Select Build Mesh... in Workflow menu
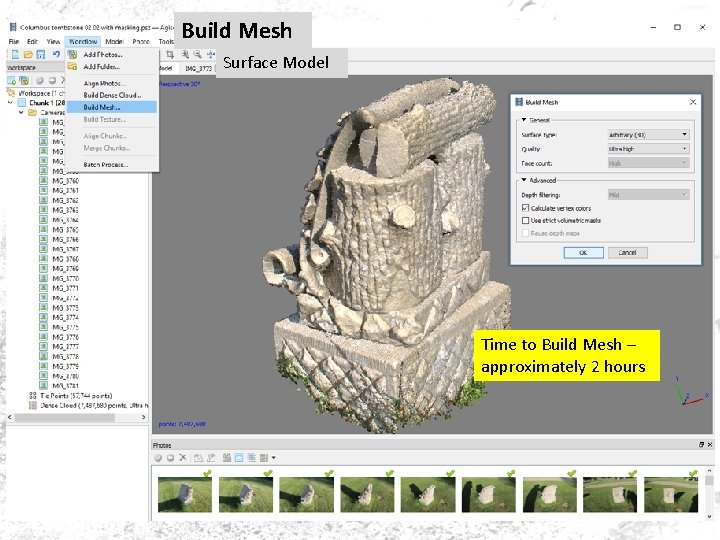This screenshot has height=540, width=720. (112, 107)
